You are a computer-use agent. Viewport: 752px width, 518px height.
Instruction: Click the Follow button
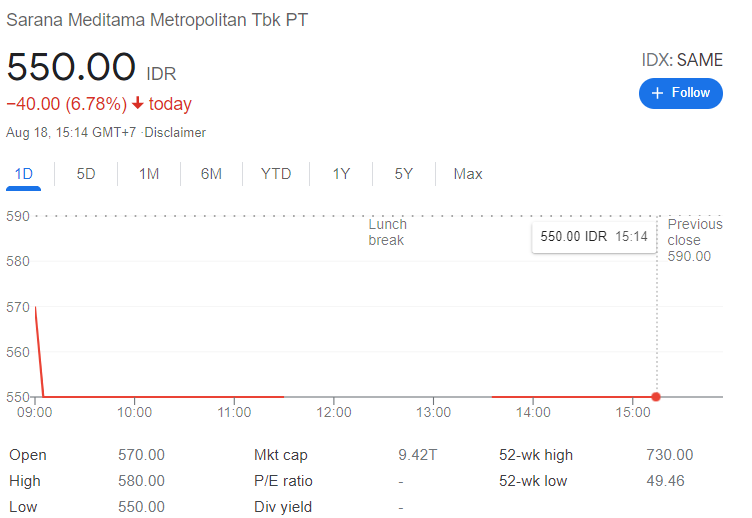pos(680,93)
